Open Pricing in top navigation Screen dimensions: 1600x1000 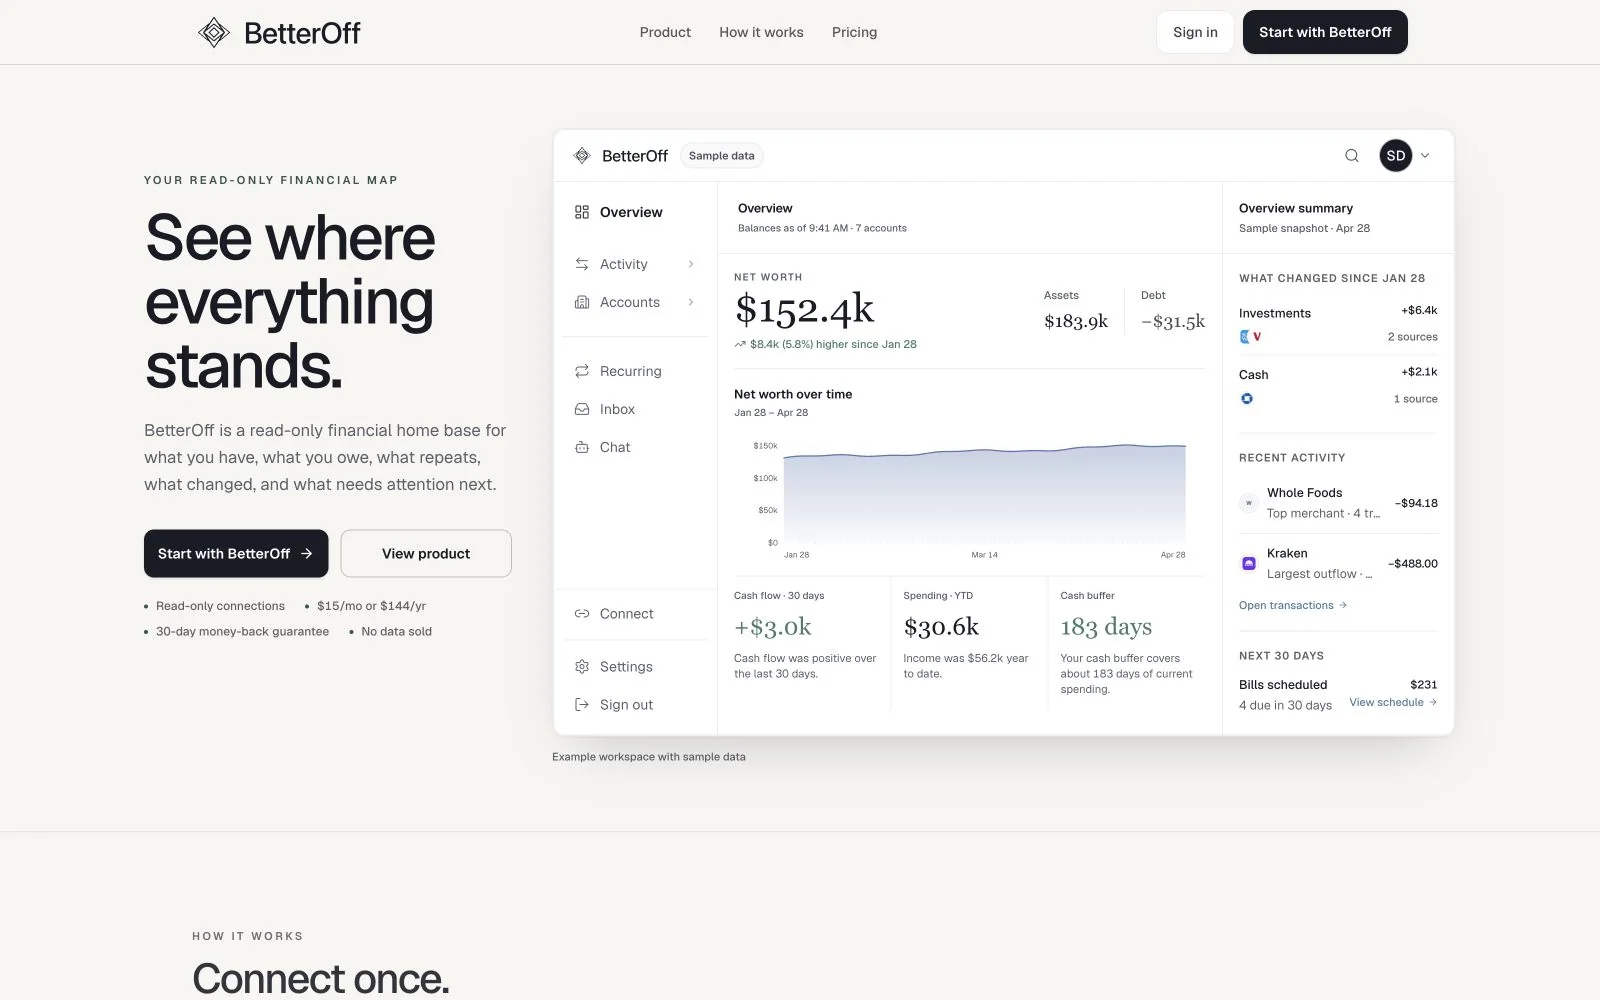tap(854, 32)
